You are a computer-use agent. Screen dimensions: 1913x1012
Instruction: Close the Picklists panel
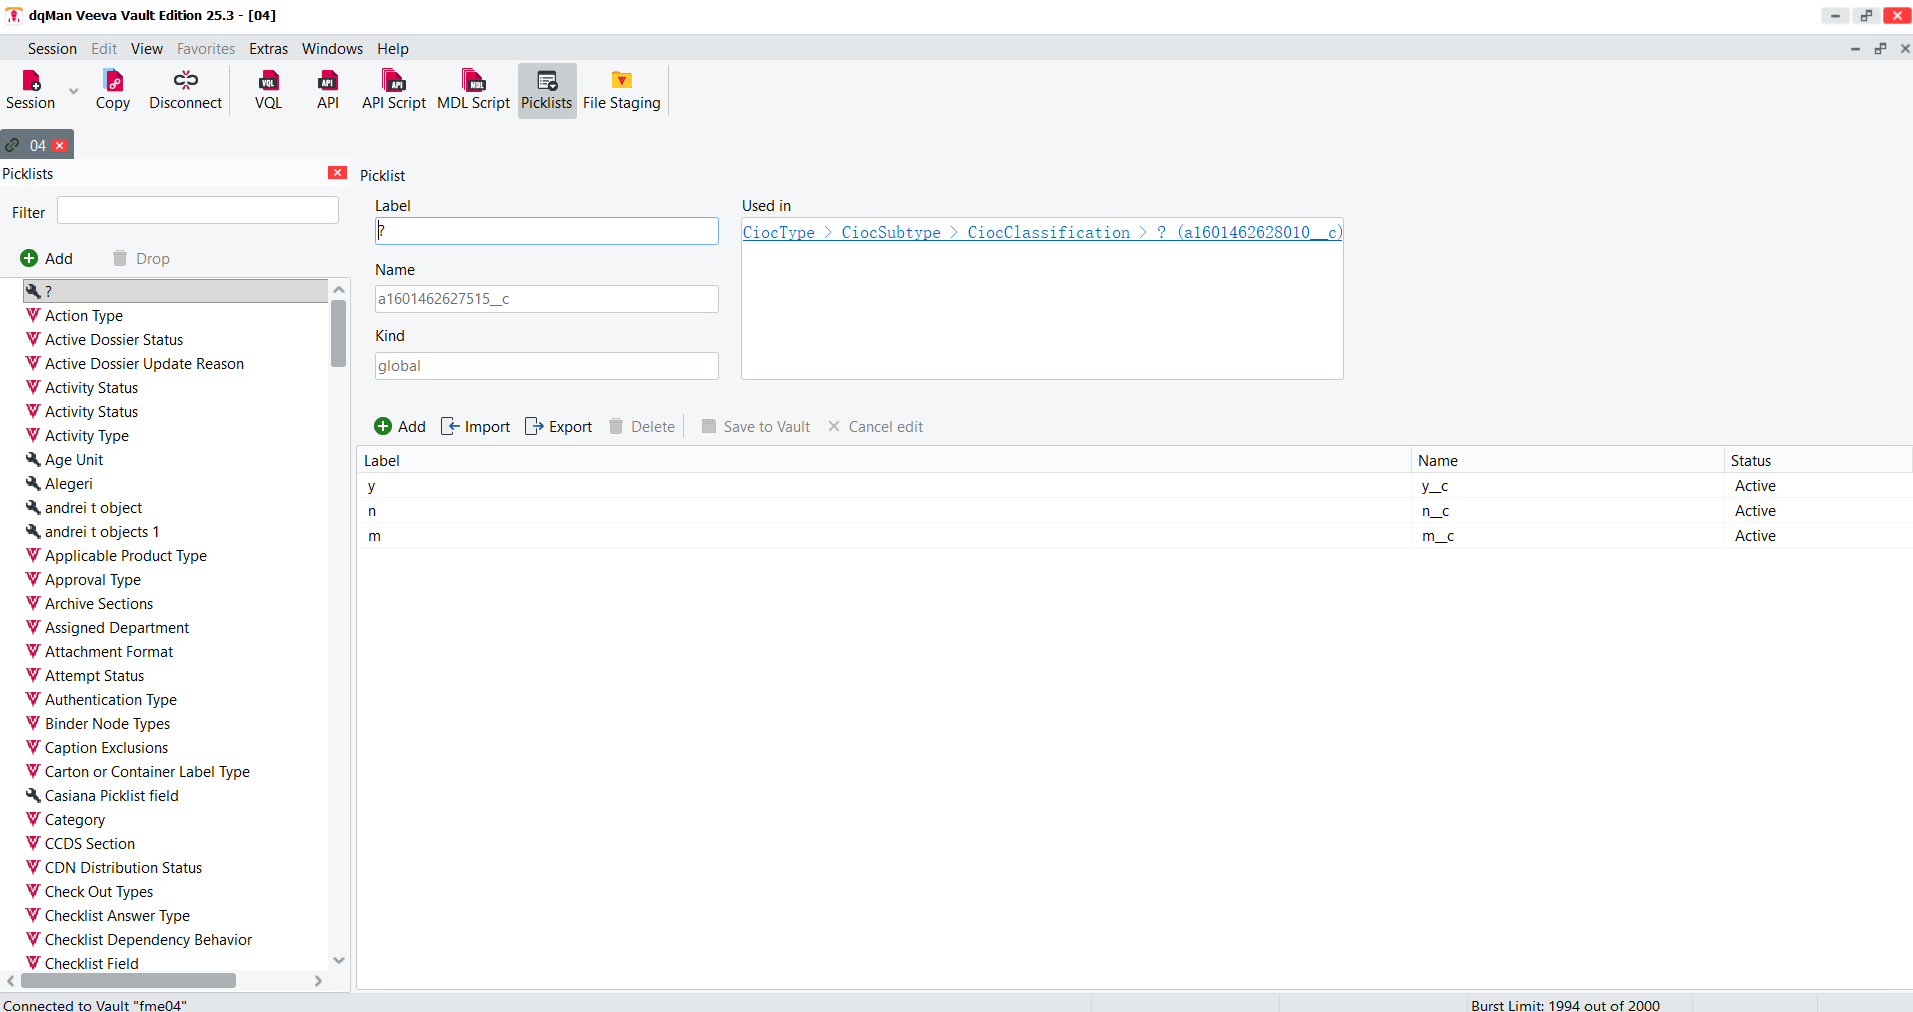tap(337, 173)
